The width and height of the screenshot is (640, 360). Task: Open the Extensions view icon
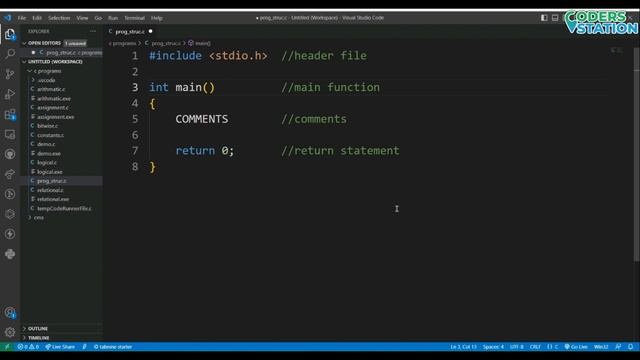(10, 114)
